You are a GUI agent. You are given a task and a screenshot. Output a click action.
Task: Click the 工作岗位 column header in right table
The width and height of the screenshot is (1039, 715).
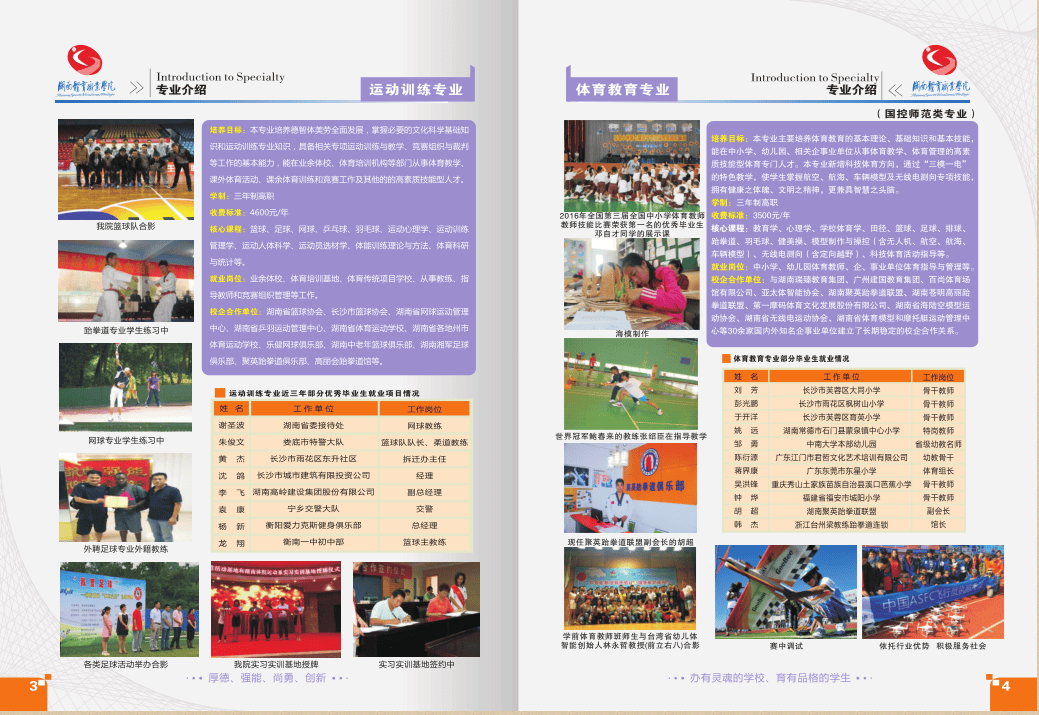[x=939, y=376]
